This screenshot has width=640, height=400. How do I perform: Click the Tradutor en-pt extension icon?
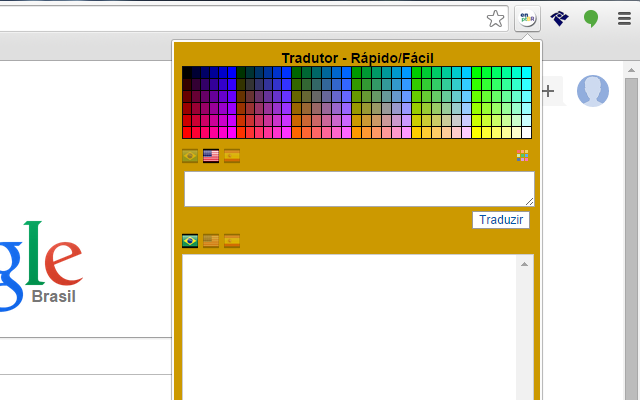[x=527, y=19]
